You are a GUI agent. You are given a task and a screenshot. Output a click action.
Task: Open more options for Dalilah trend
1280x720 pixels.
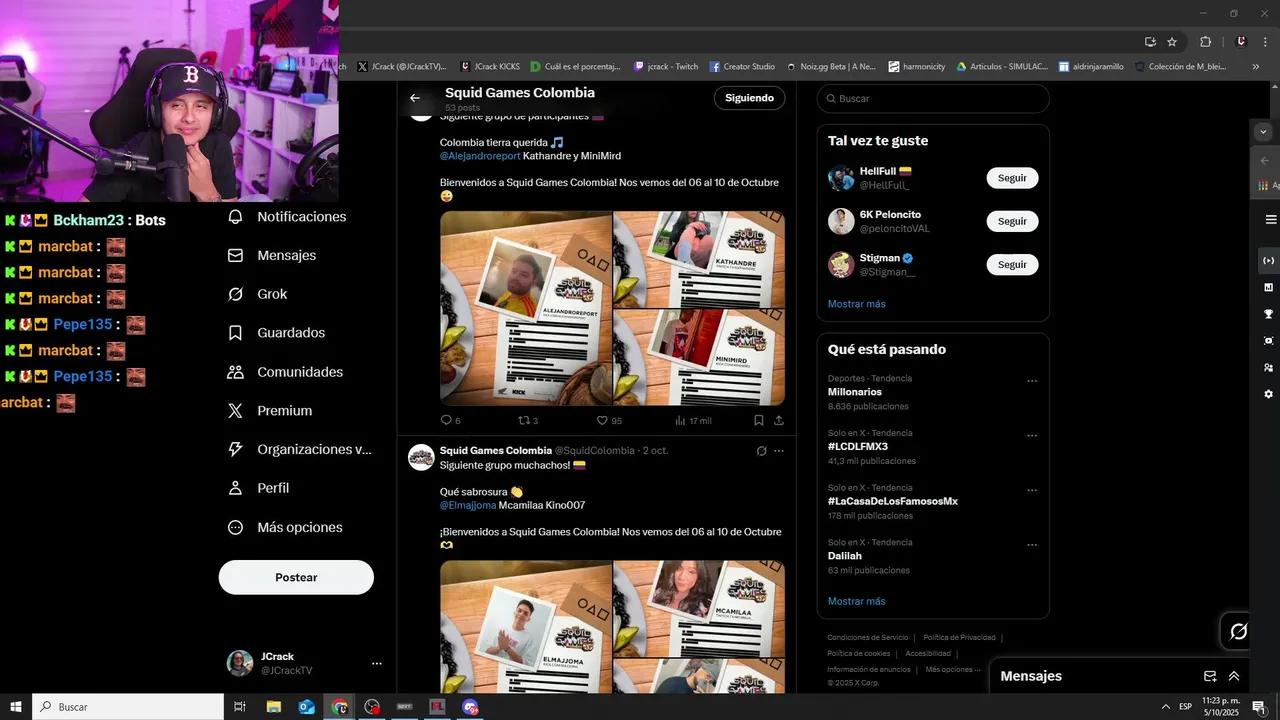point(1032,545)
